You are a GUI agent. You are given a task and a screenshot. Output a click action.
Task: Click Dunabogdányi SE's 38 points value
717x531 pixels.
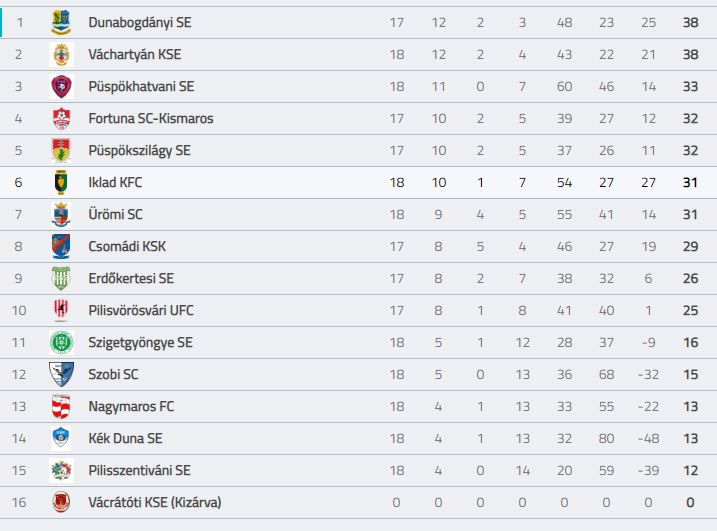(690, 22)
